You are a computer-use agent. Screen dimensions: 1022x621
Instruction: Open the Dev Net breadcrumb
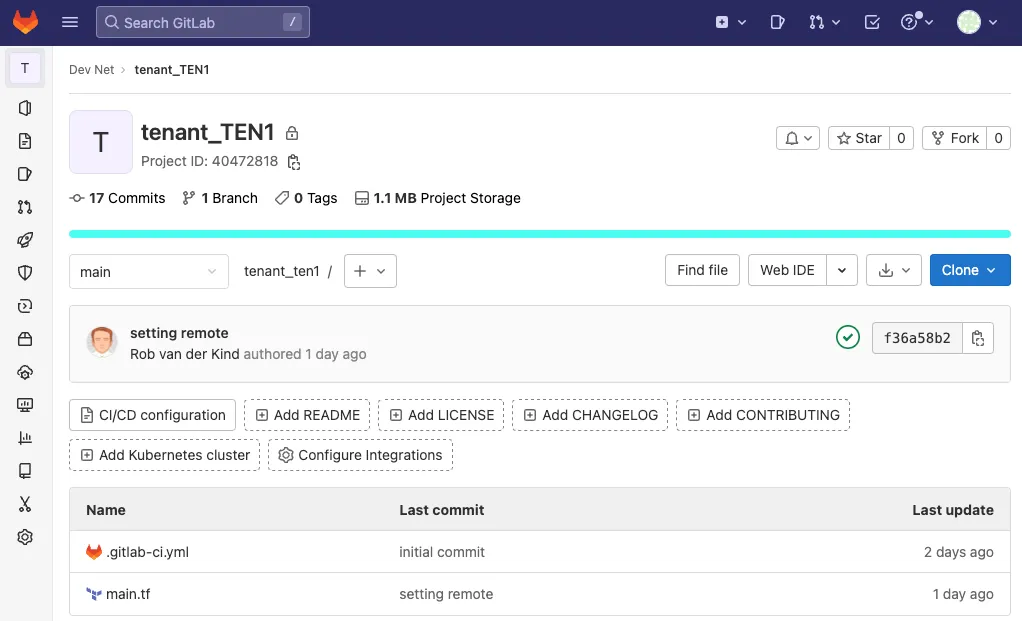tap(91, 70)
